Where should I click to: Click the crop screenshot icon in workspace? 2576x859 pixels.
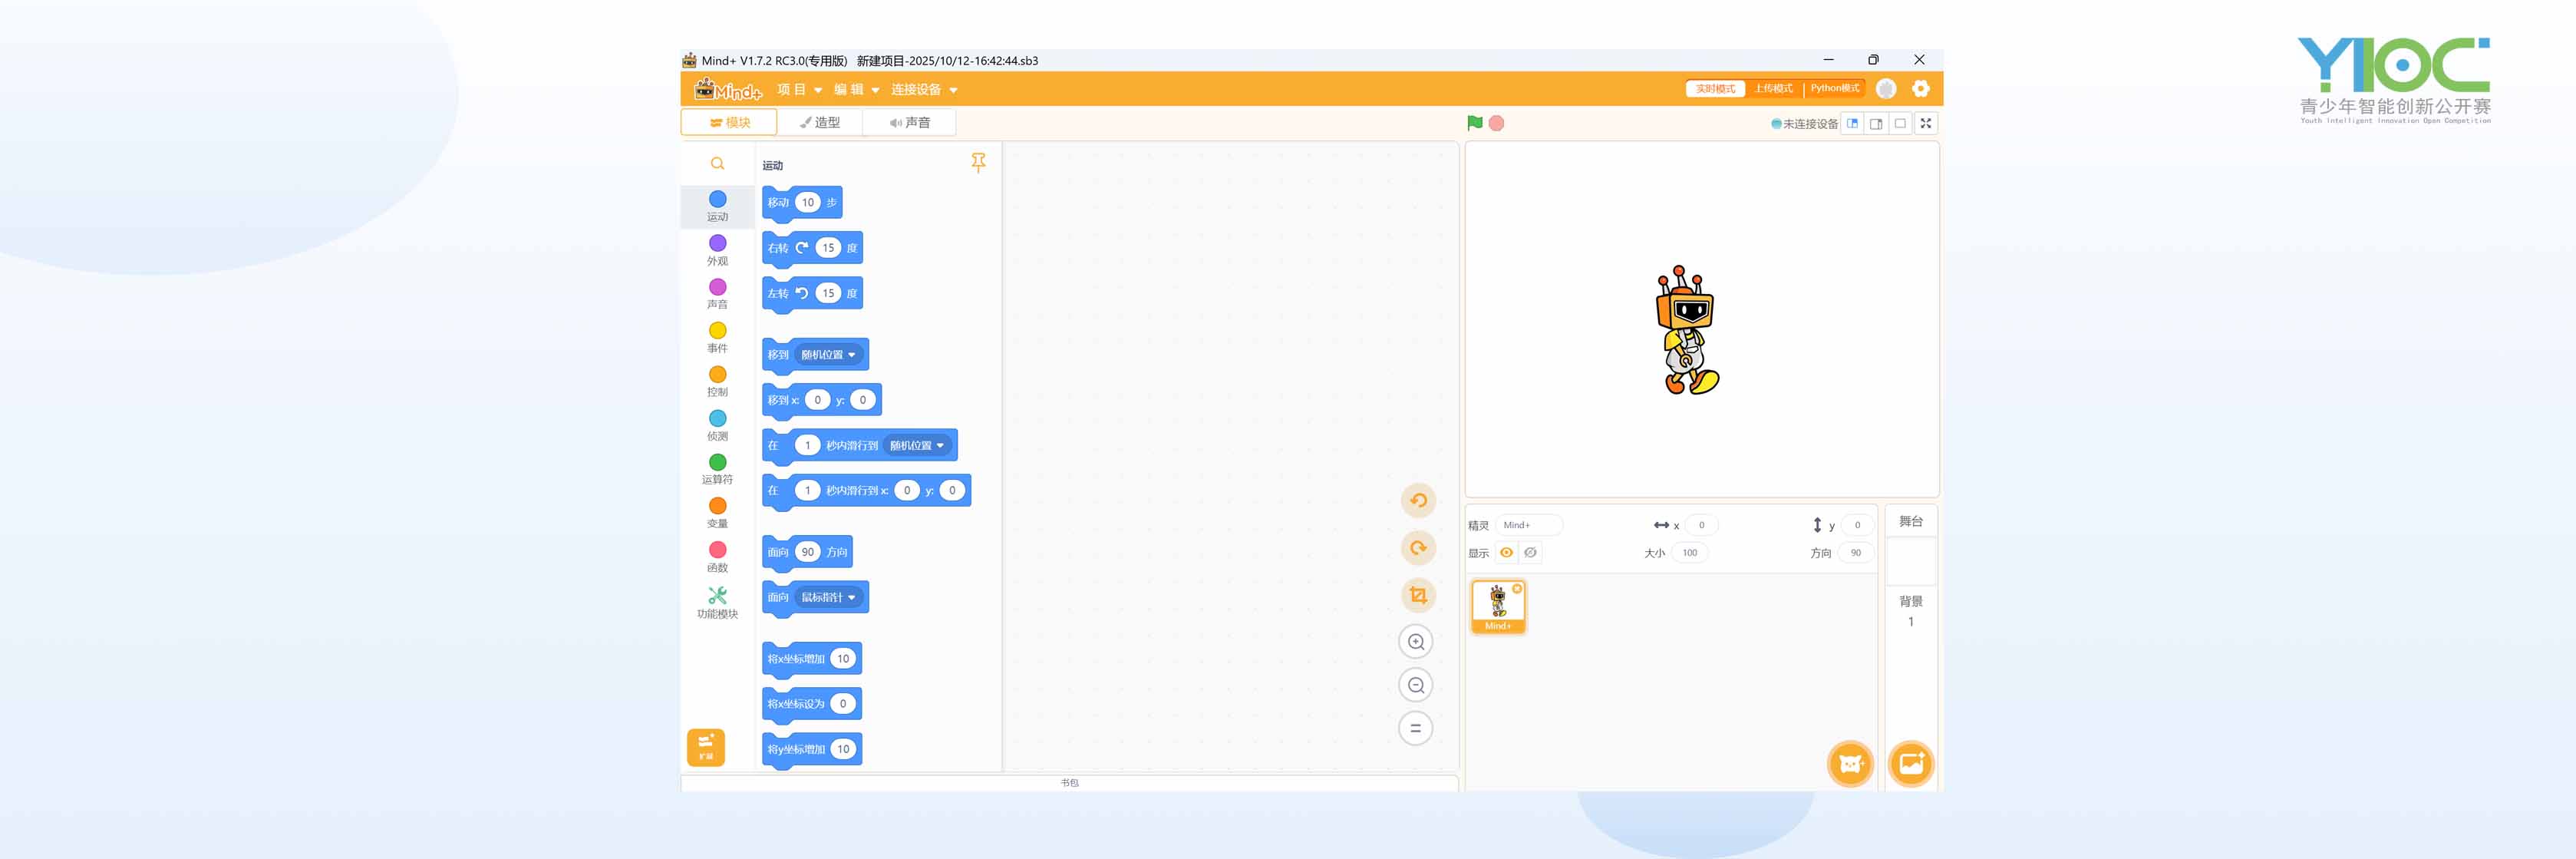[1417, 595]
